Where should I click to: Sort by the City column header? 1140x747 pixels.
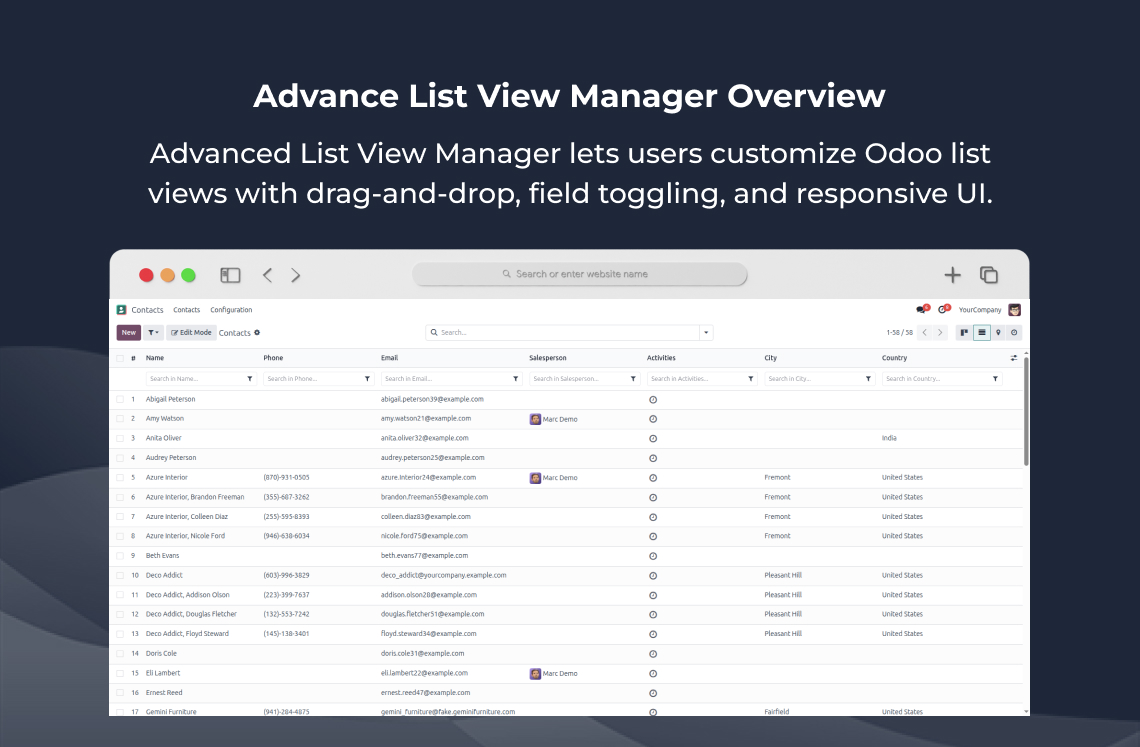pos(771,358)
